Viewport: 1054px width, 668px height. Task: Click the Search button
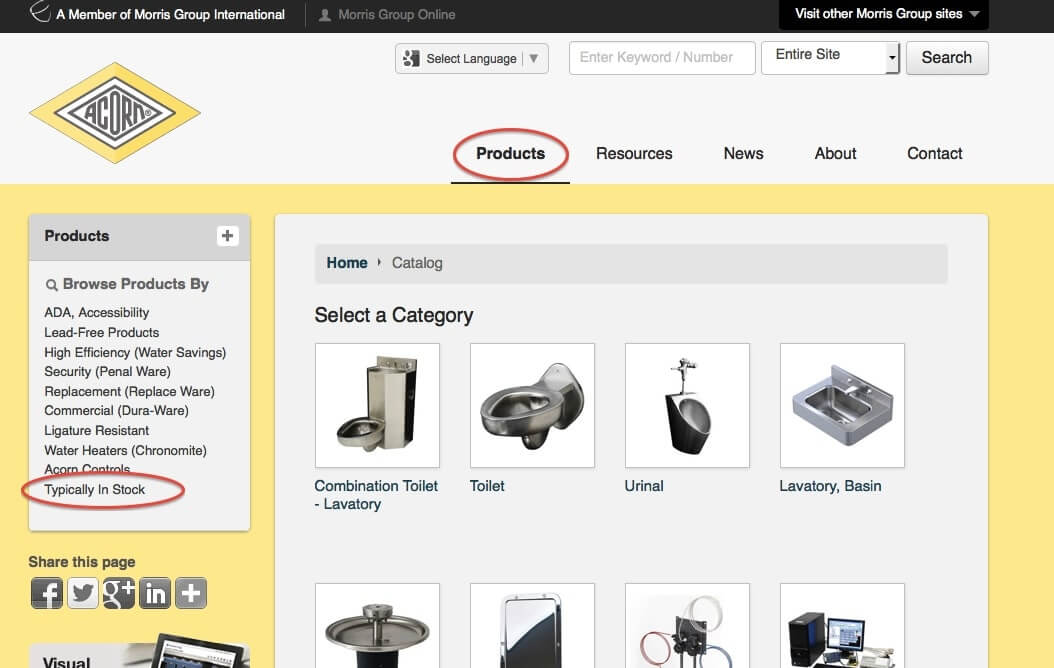coord(947,58)
